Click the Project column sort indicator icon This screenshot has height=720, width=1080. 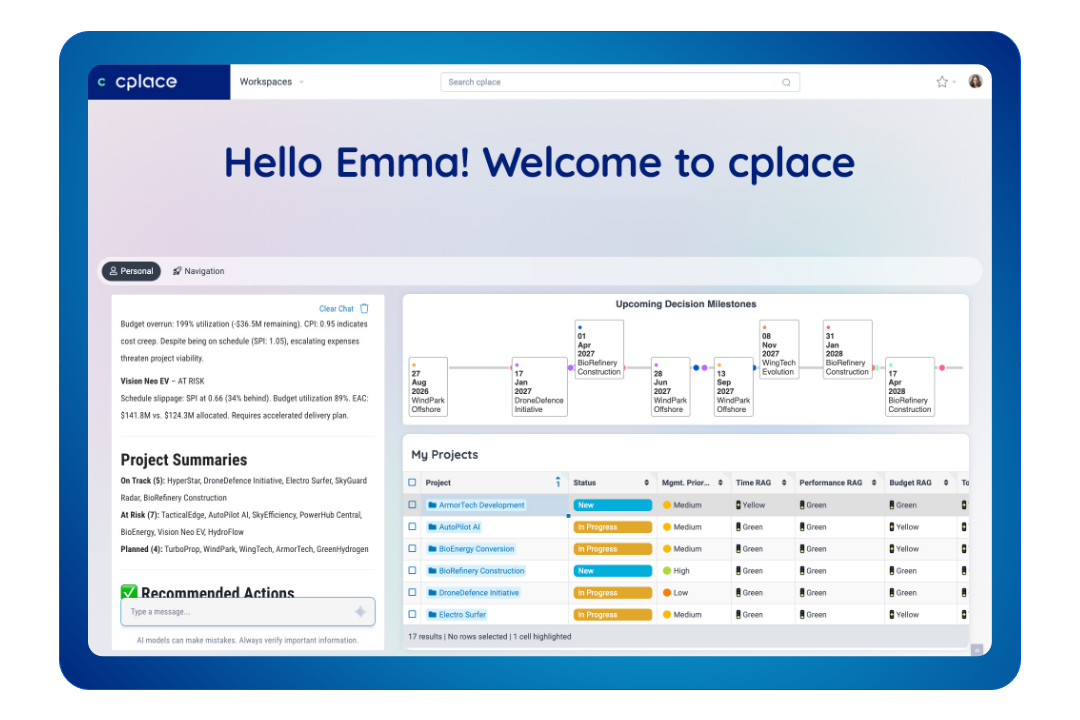click(558, 482)
